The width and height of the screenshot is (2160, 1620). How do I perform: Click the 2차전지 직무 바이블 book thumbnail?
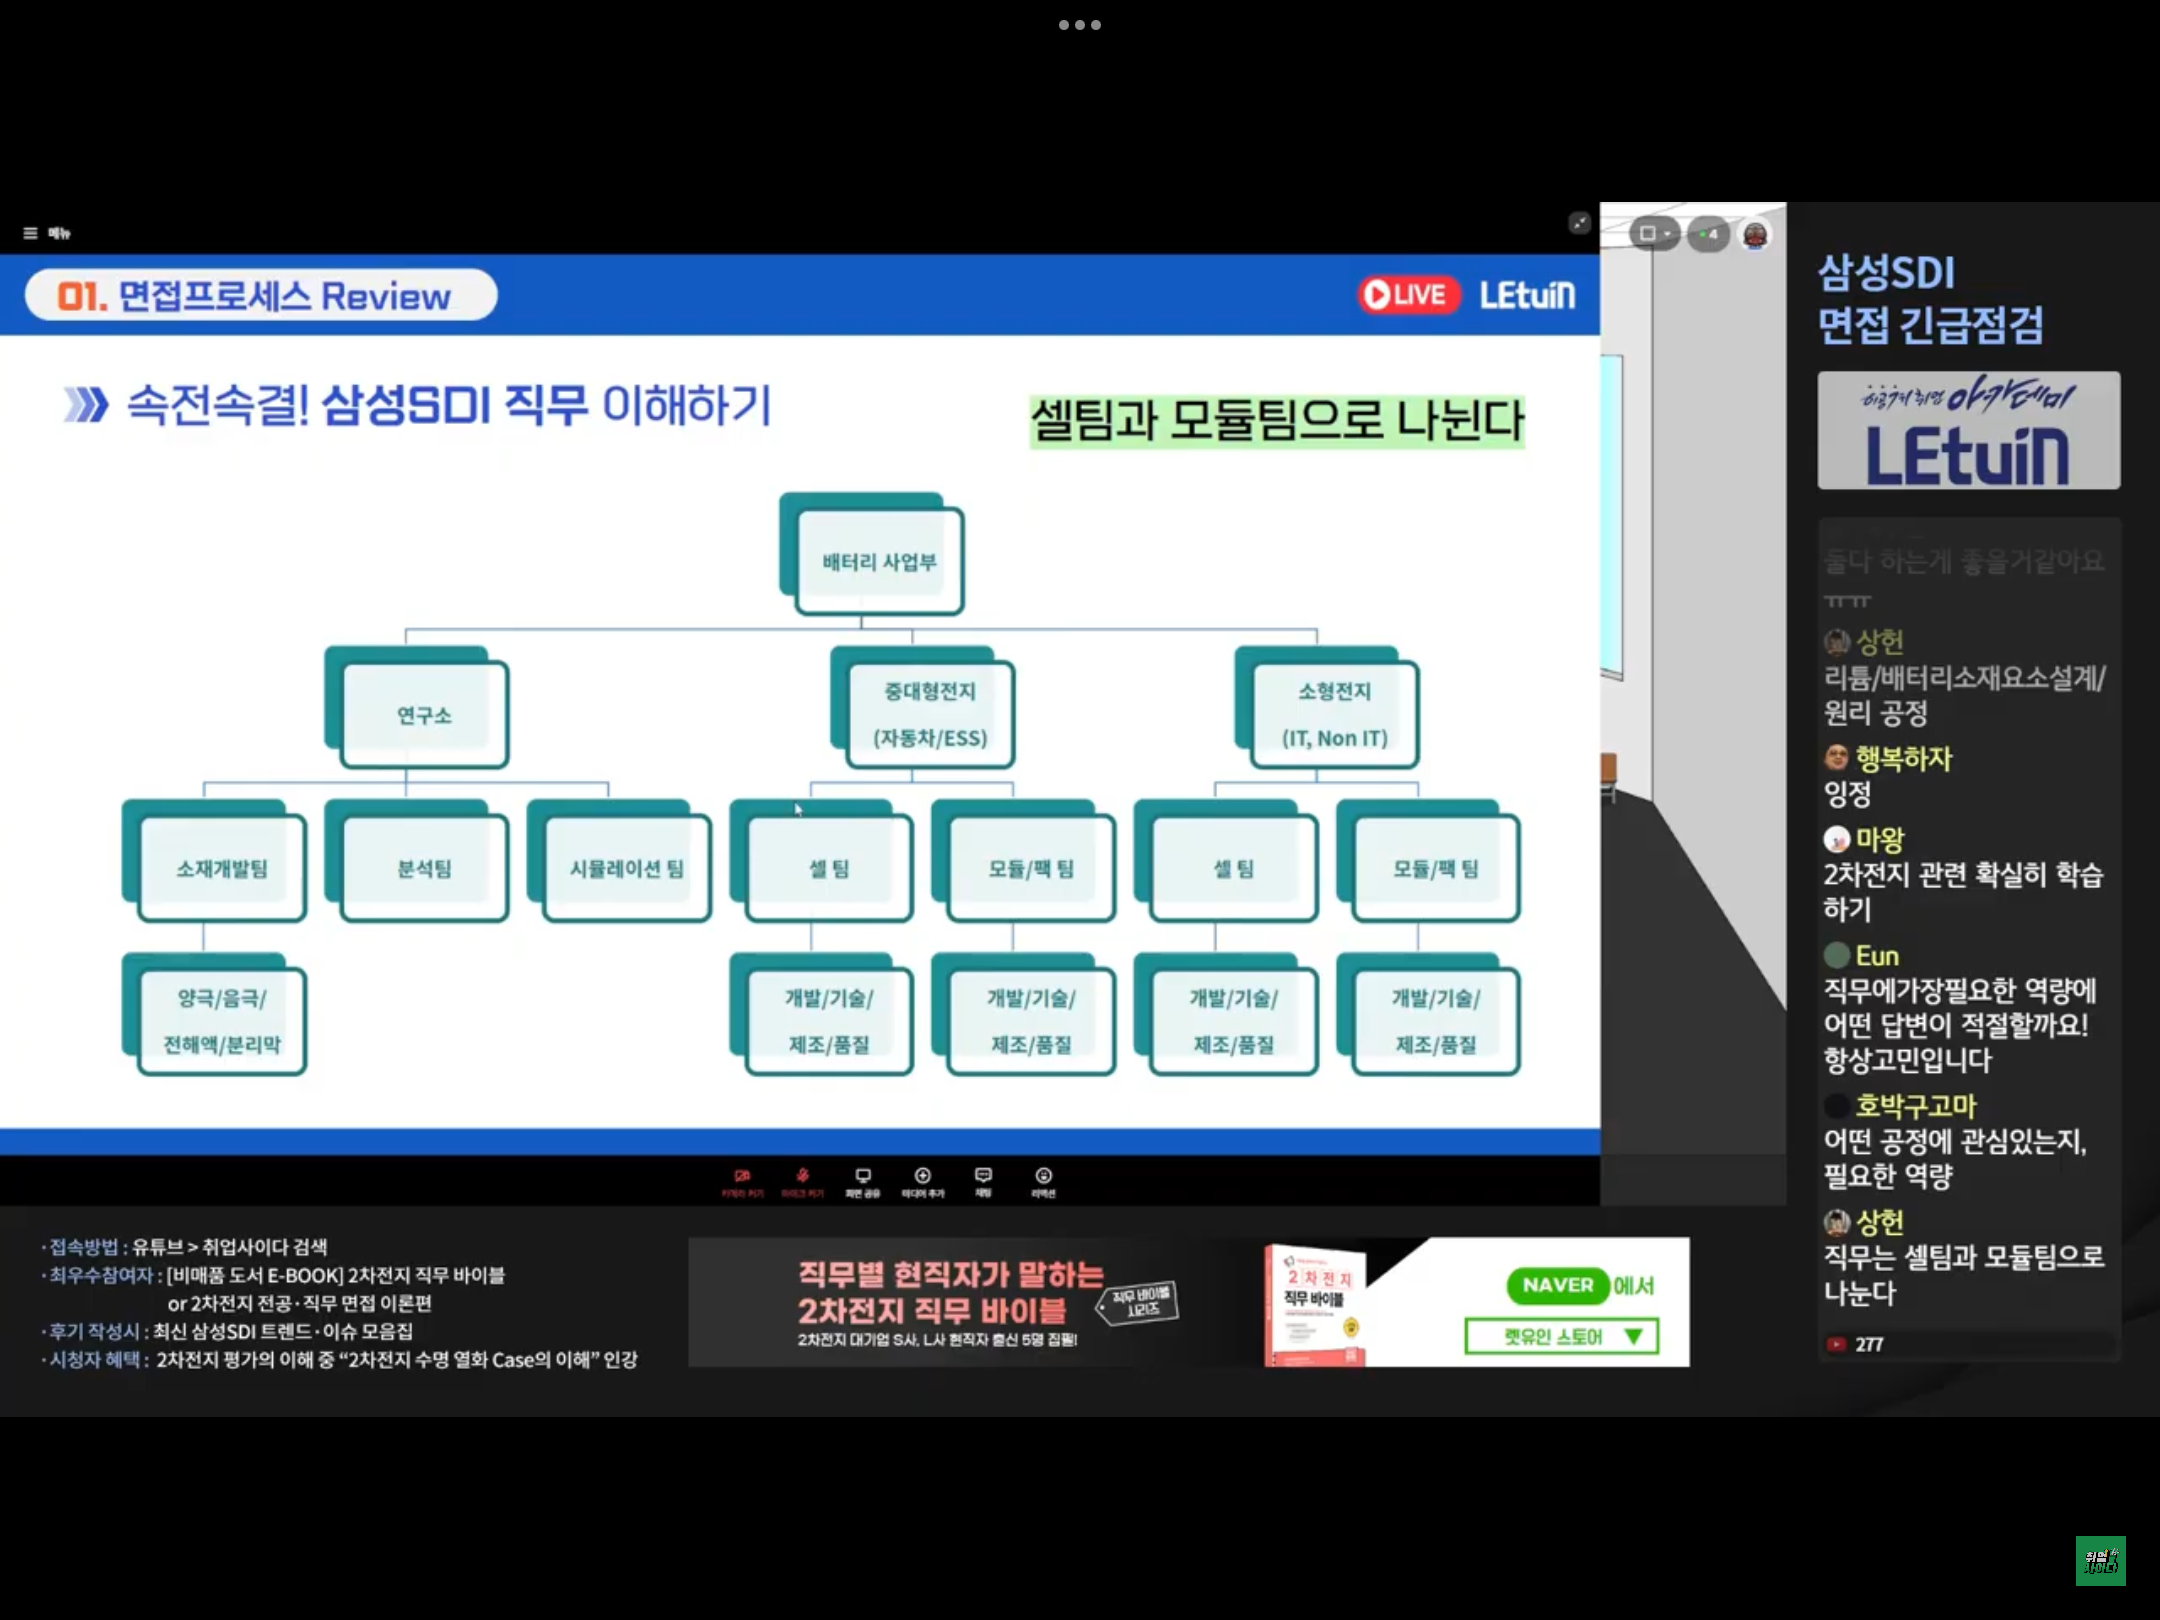point(1317,1304)
